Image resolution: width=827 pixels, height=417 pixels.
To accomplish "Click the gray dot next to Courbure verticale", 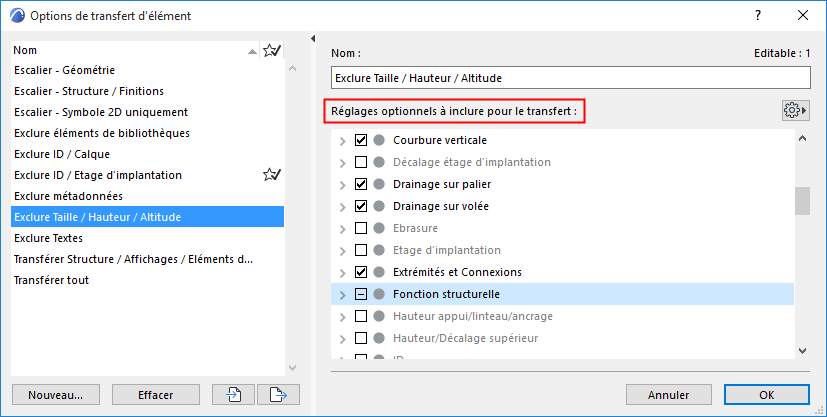I will [x=379, y=140].
